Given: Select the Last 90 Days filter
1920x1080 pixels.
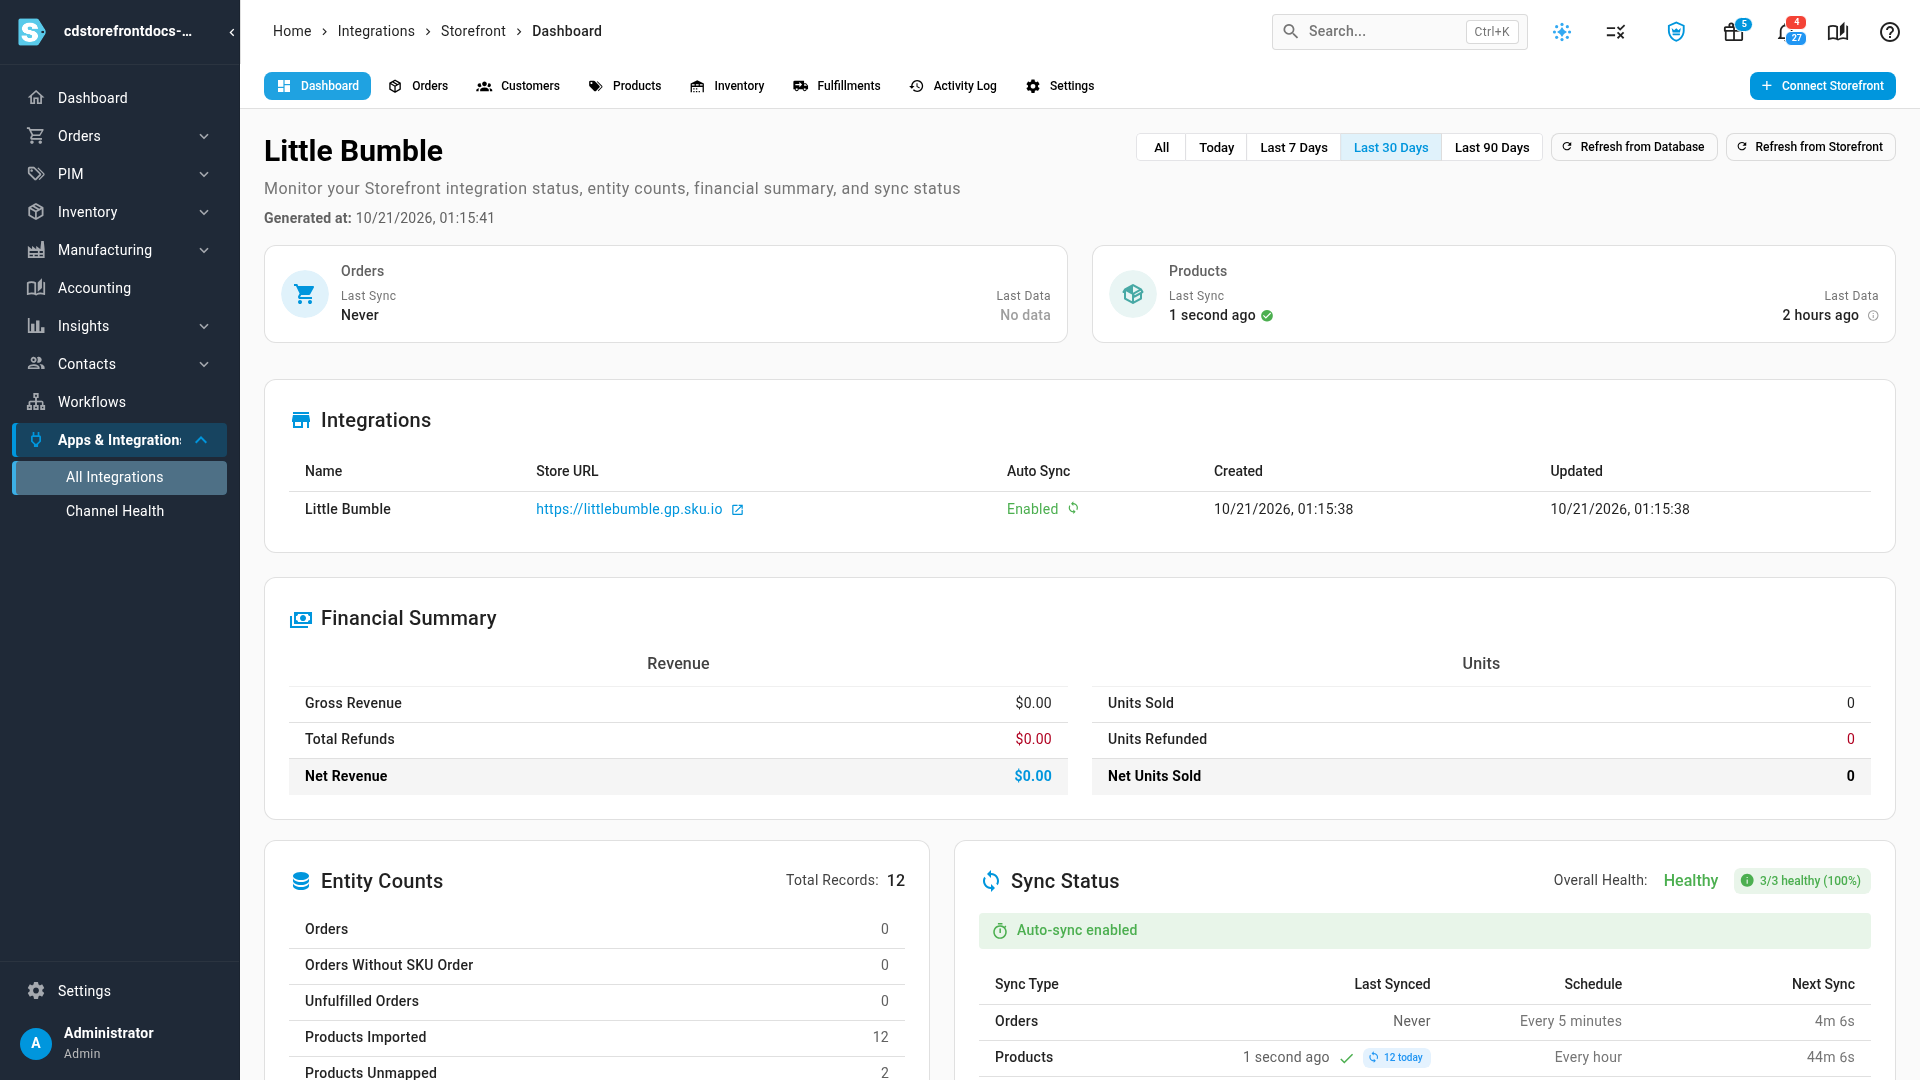Looking at the screenshot, I should click(1492, 147).
